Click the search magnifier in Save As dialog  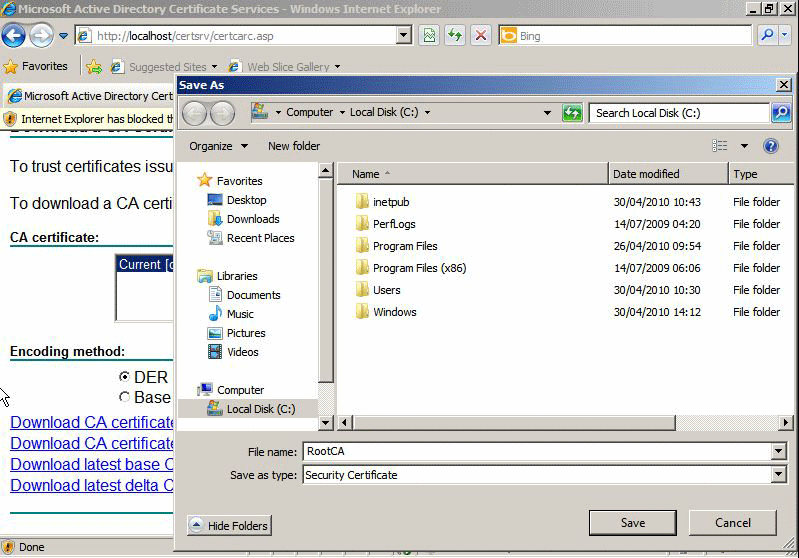coord(781,113)
